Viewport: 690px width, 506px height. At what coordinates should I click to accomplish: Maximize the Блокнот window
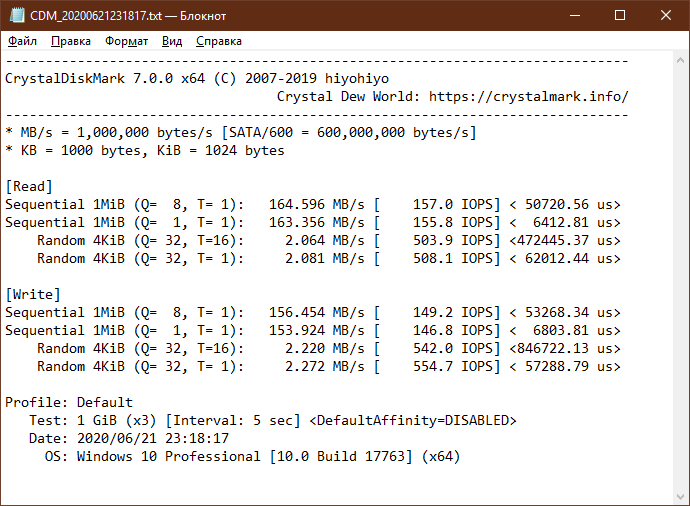click(620, 15)
